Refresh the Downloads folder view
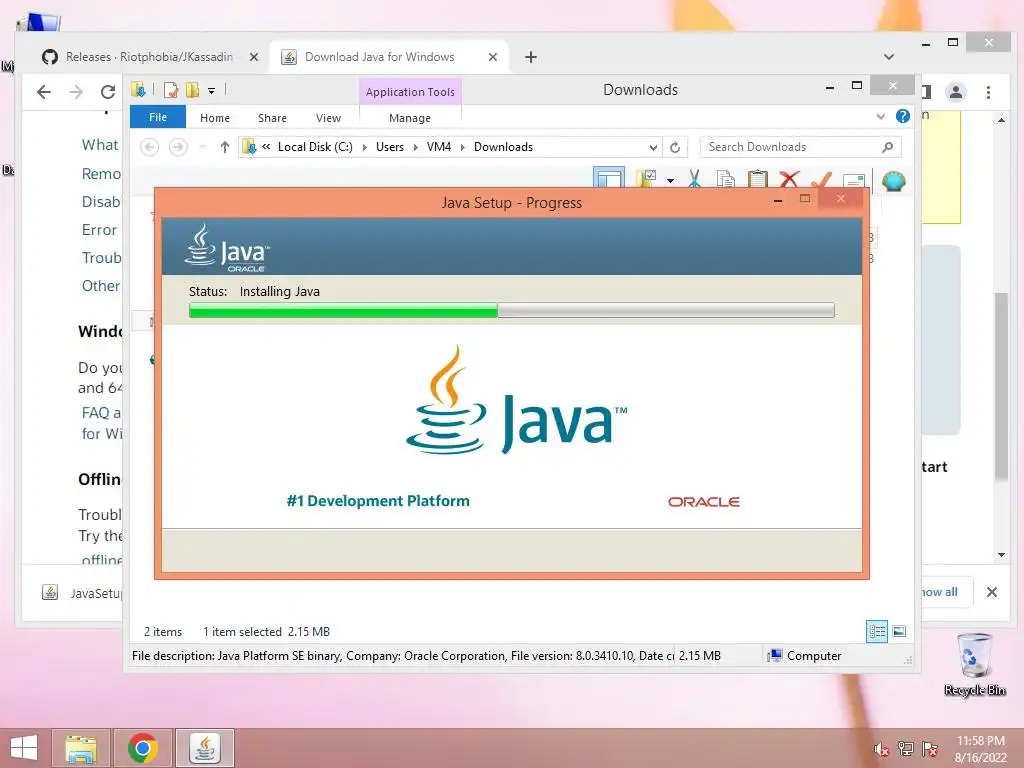This screenshot has width=1024, height=768. [675, 147]
